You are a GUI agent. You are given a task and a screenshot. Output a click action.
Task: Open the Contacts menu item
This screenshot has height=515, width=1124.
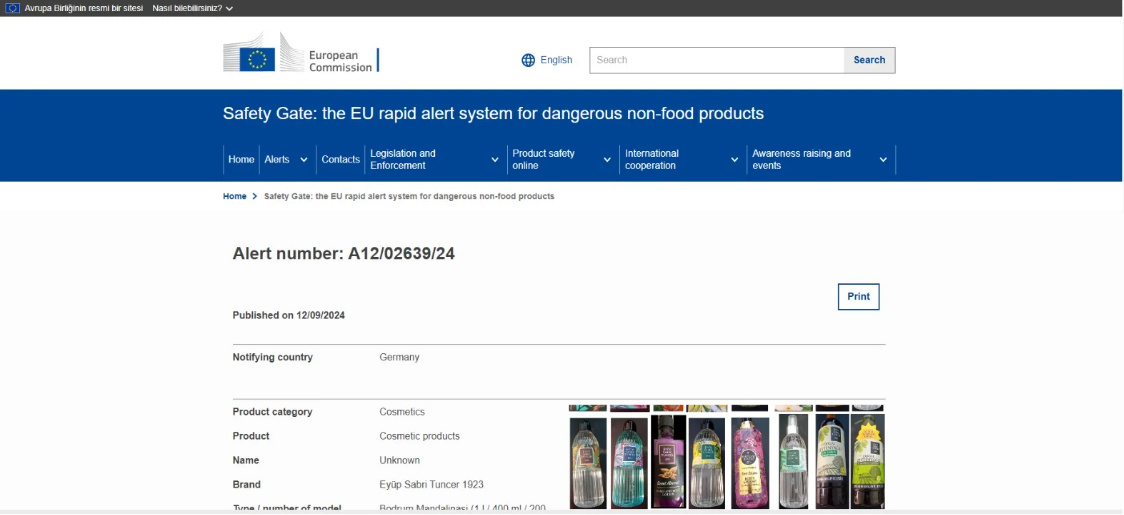tap(340, 159)
